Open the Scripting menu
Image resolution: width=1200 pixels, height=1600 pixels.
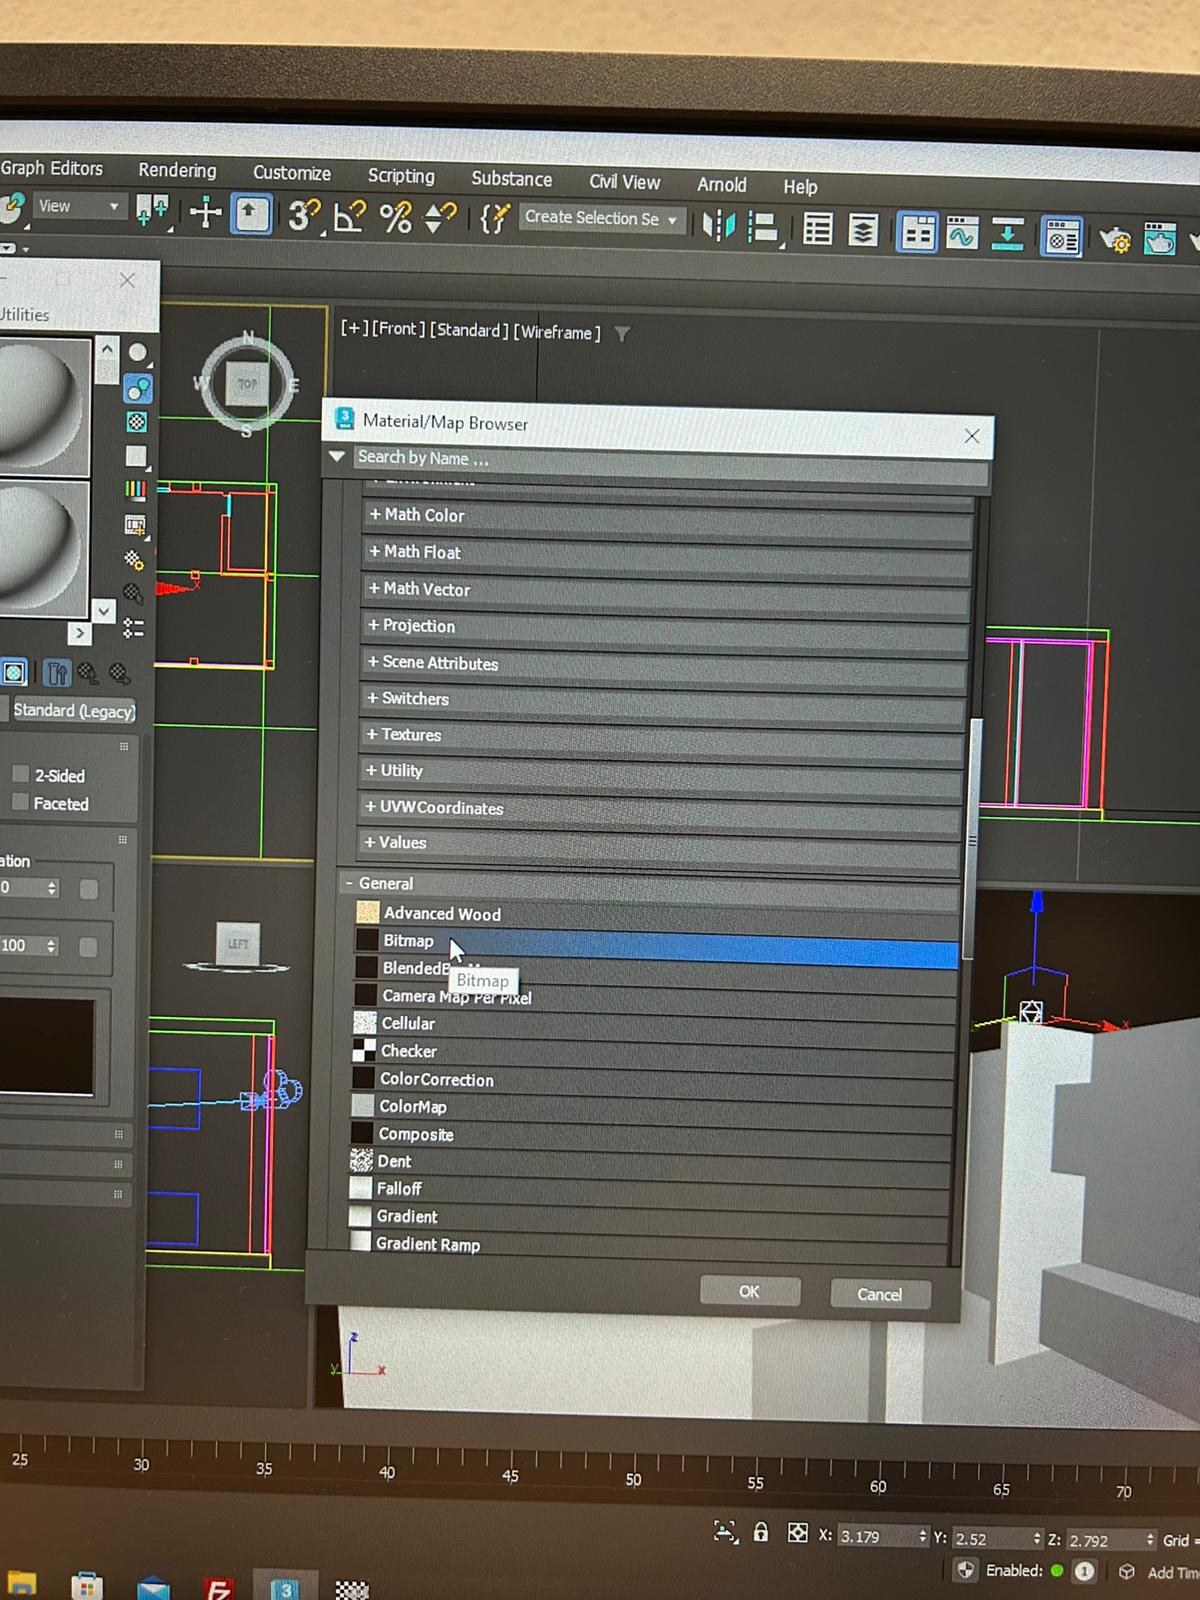[x=401, y=176]
